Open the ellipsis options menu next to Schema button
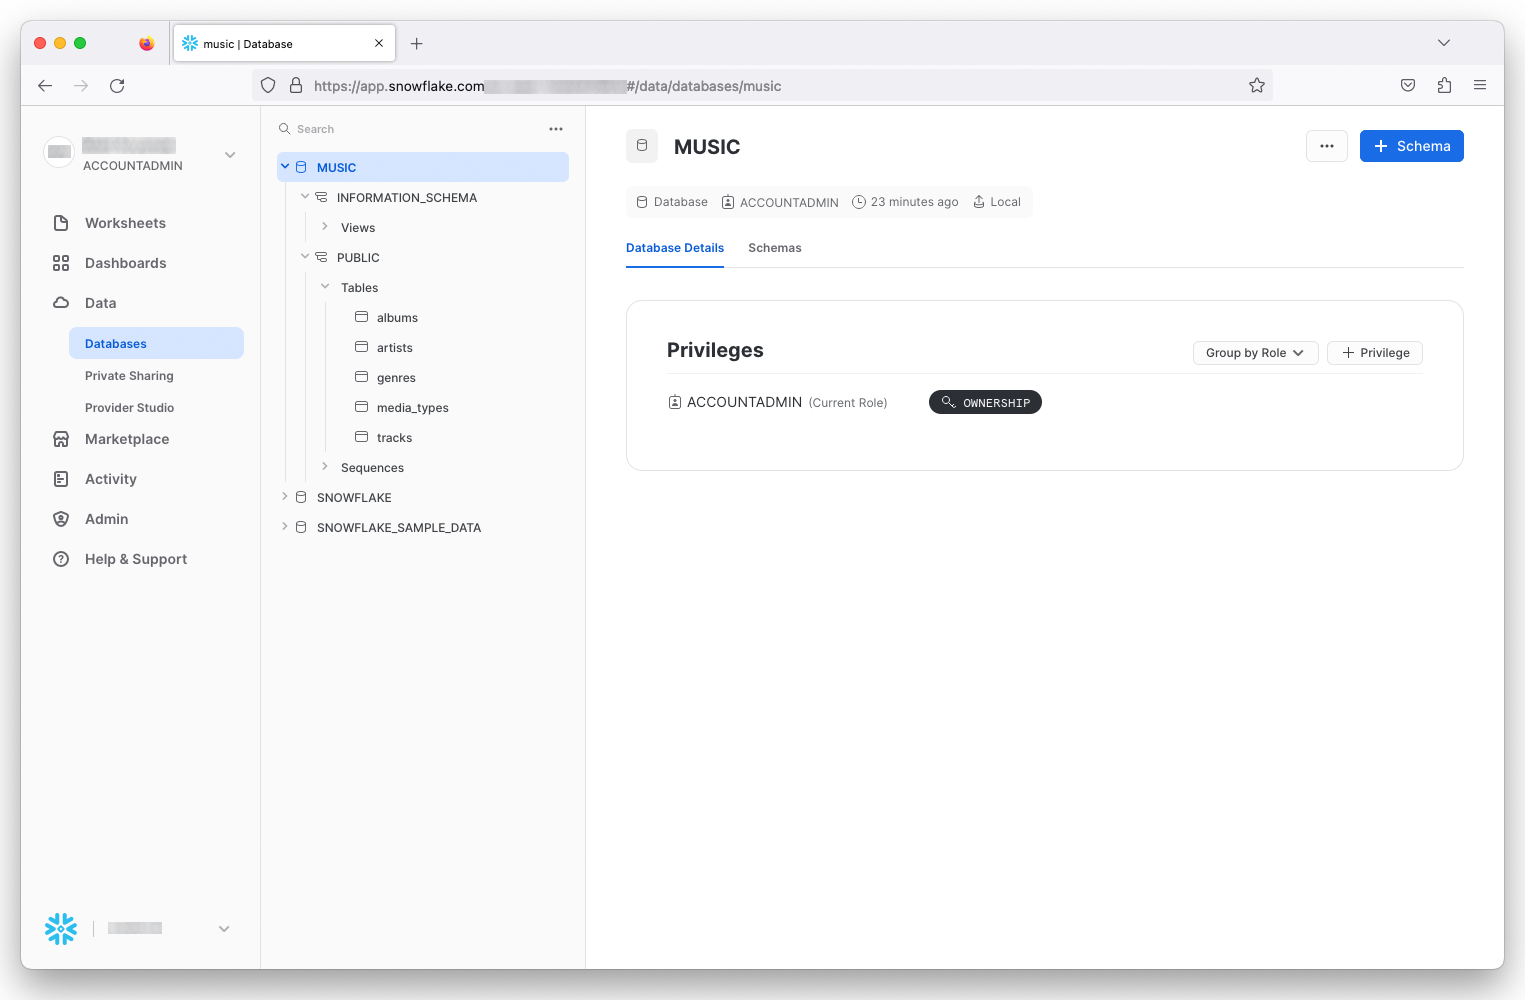Screen dimensions: 1525x1000 point(1326,146)
